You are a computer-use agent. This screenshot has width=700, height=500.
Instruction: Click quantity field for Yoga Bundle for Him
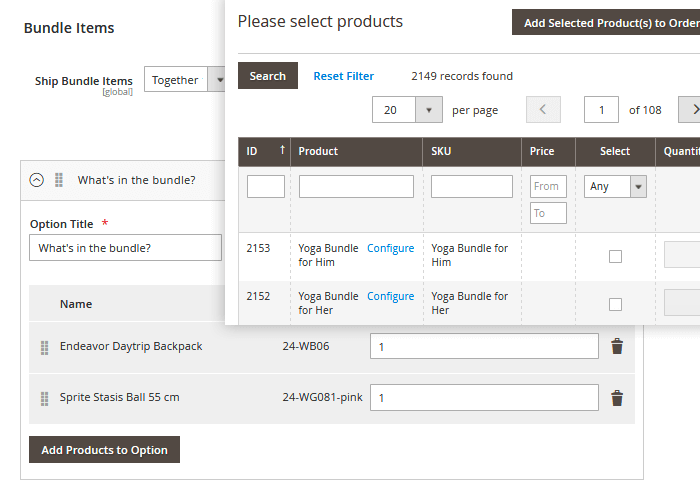click(x=682, y=254)
